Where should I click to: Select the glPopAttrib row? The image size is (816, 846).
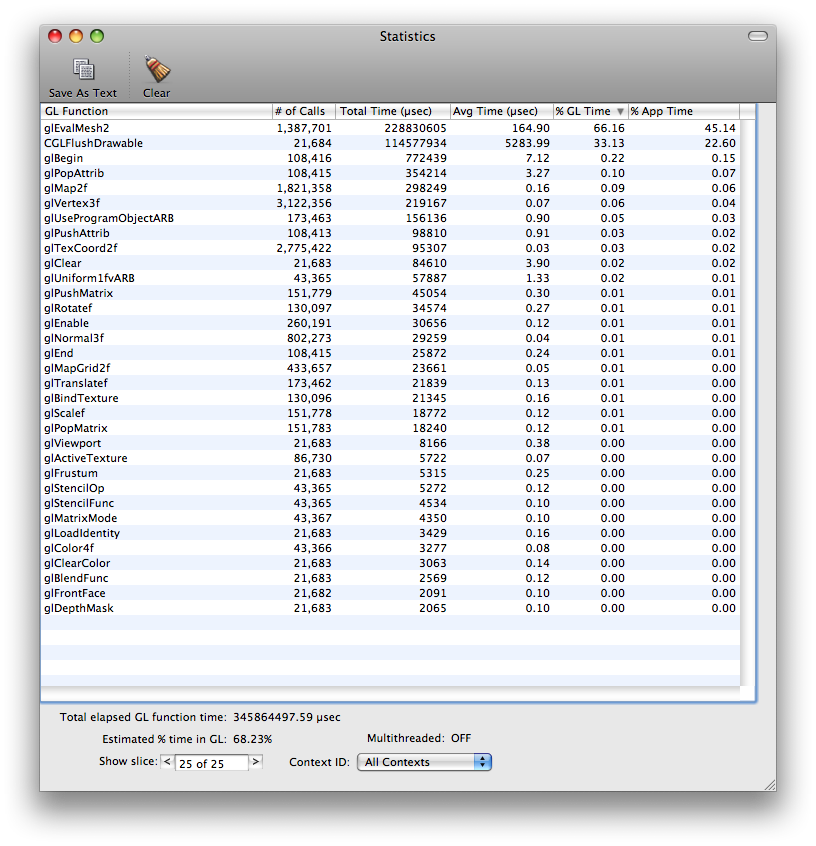(390, 173)
